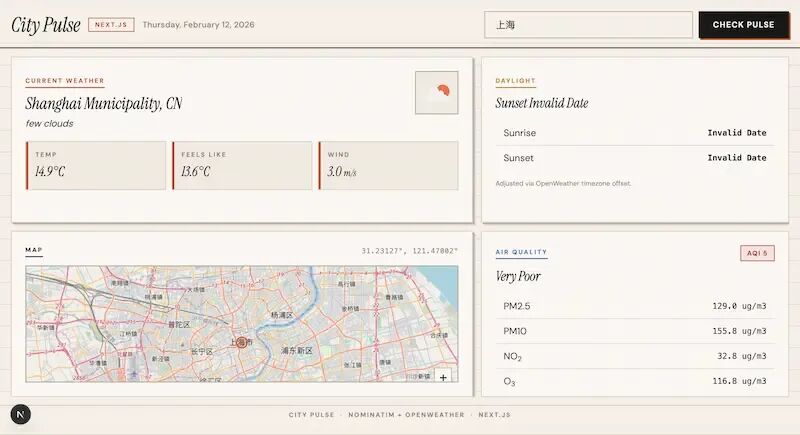Click the PM2.5 row label

pos(516,306)
